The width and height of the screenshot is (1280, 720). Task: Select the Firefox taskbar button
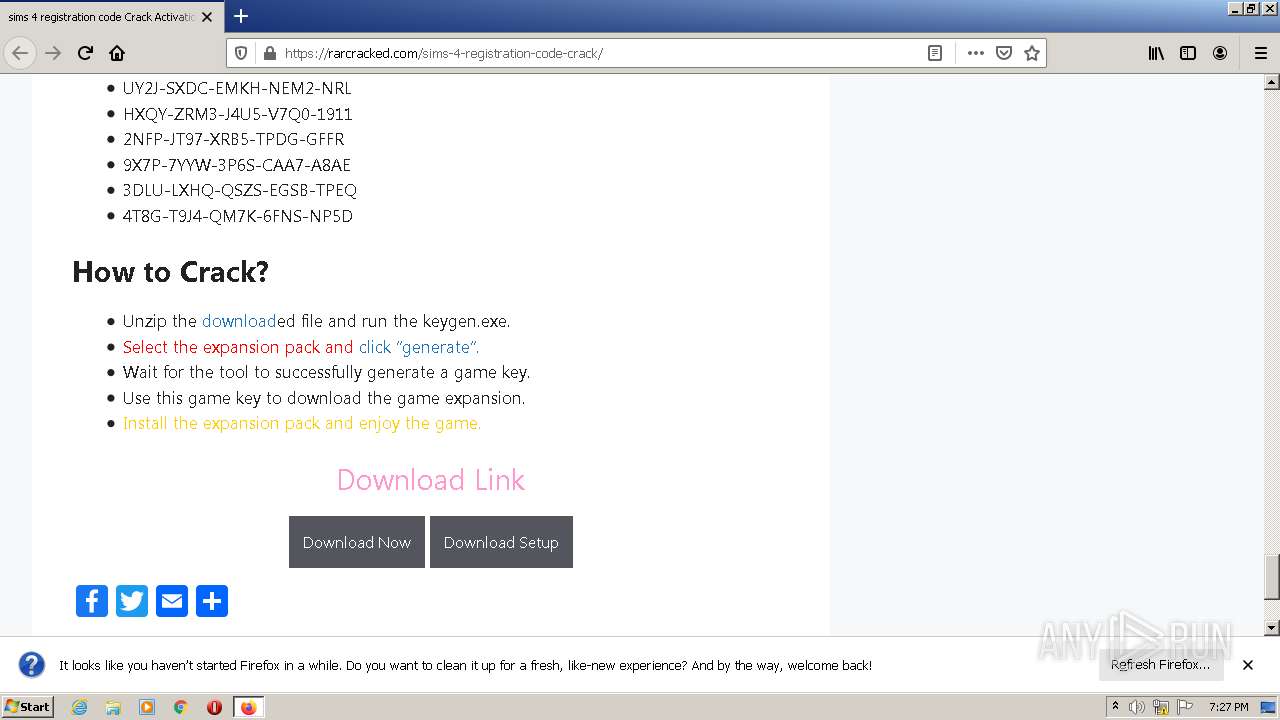click(248, 707)
